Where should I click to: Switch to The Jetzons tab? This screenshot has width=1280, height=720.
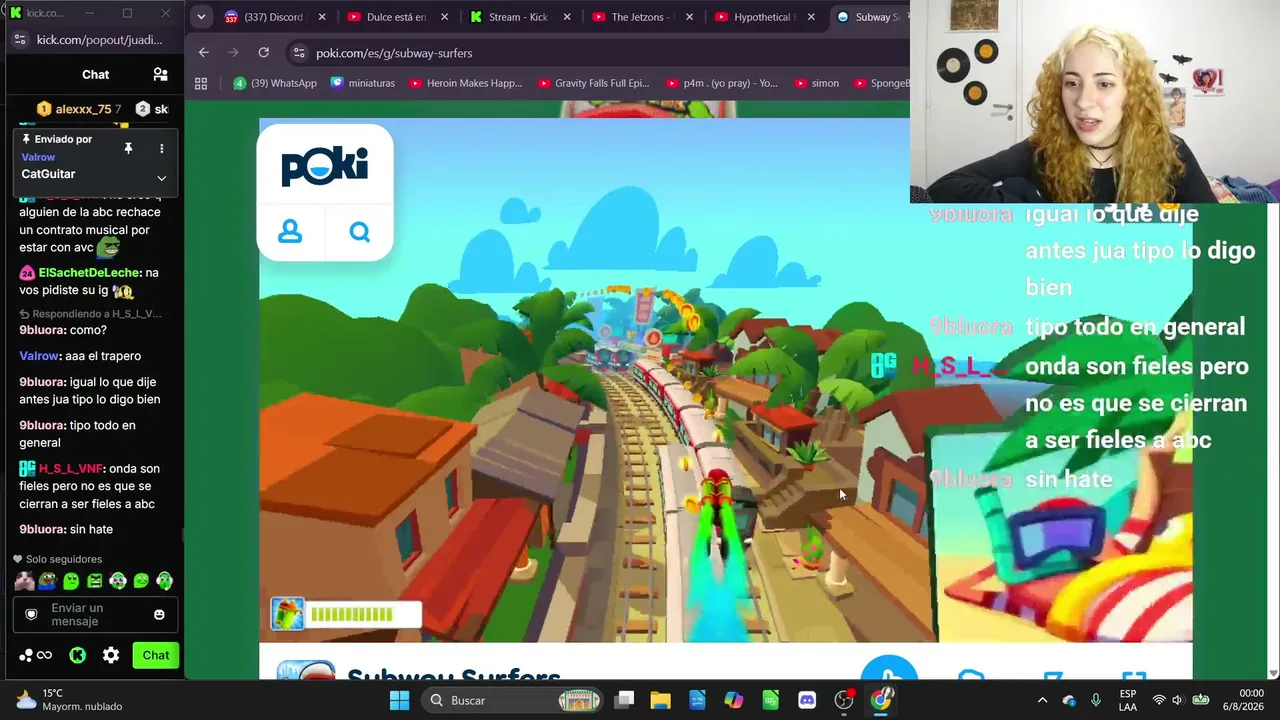pyautogui.click(x=641, y=17)
